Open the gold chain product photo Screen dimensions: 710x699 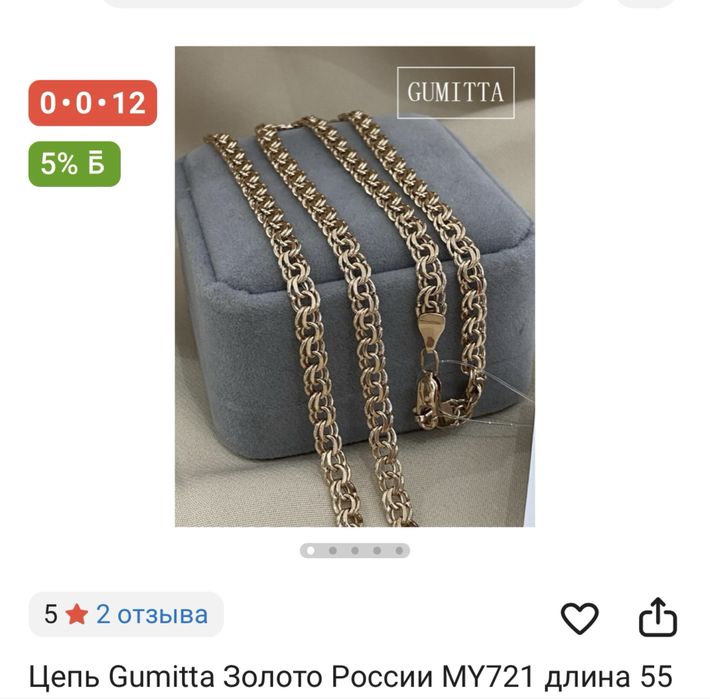355,286
